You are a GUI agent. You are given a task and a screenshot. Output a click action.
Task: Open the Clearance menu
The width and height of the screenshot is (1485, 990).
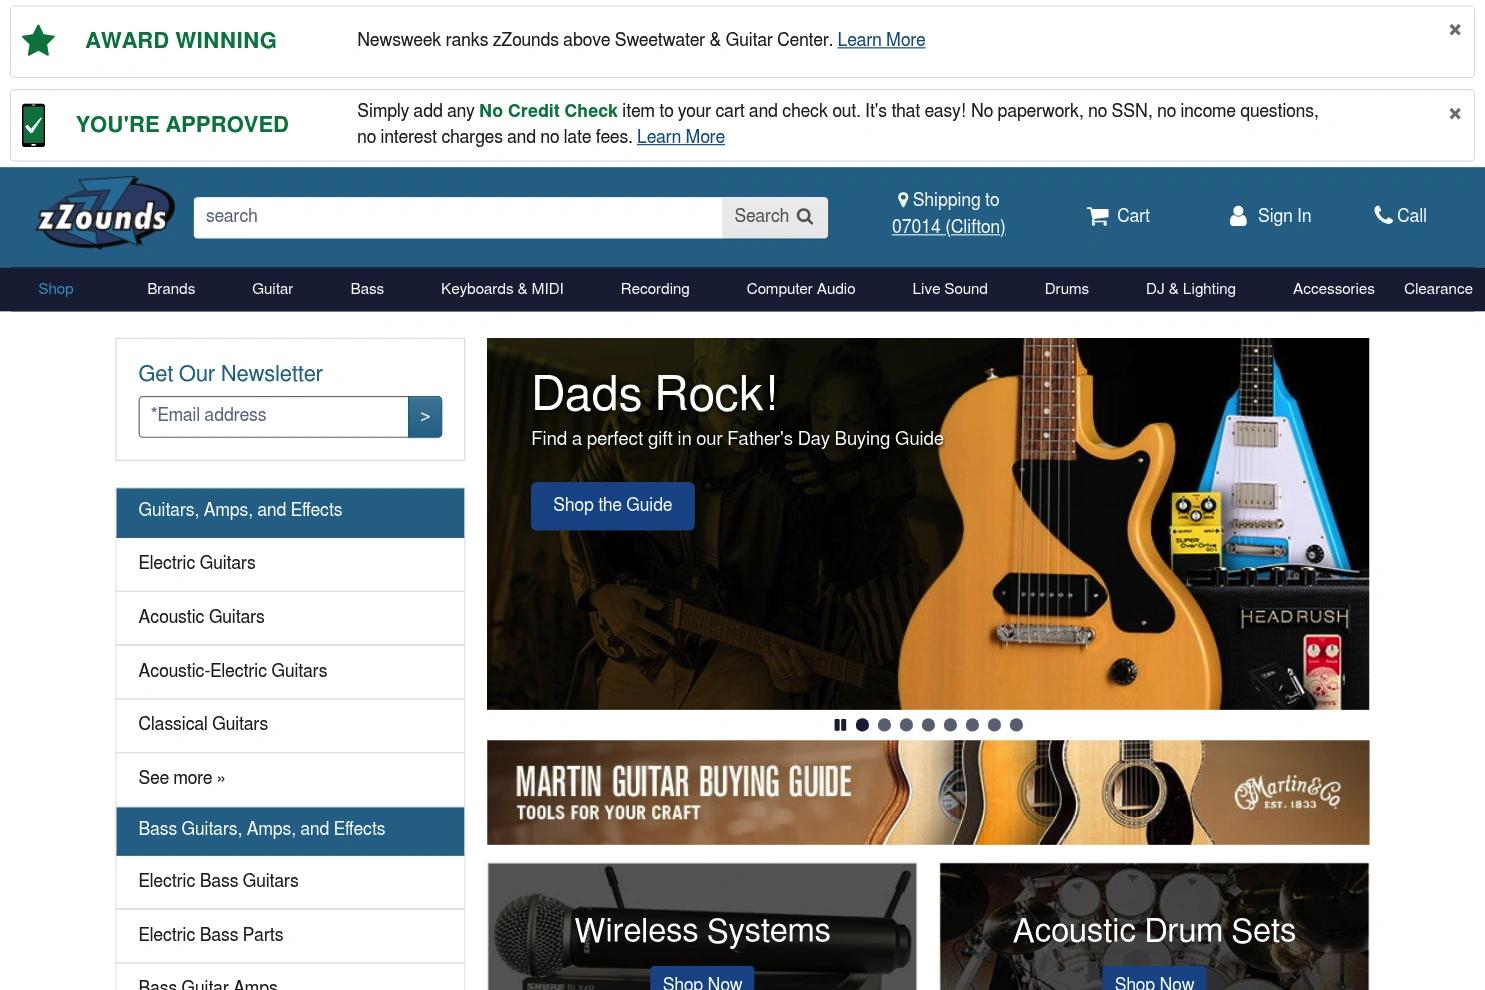(x=1438, y=289)
